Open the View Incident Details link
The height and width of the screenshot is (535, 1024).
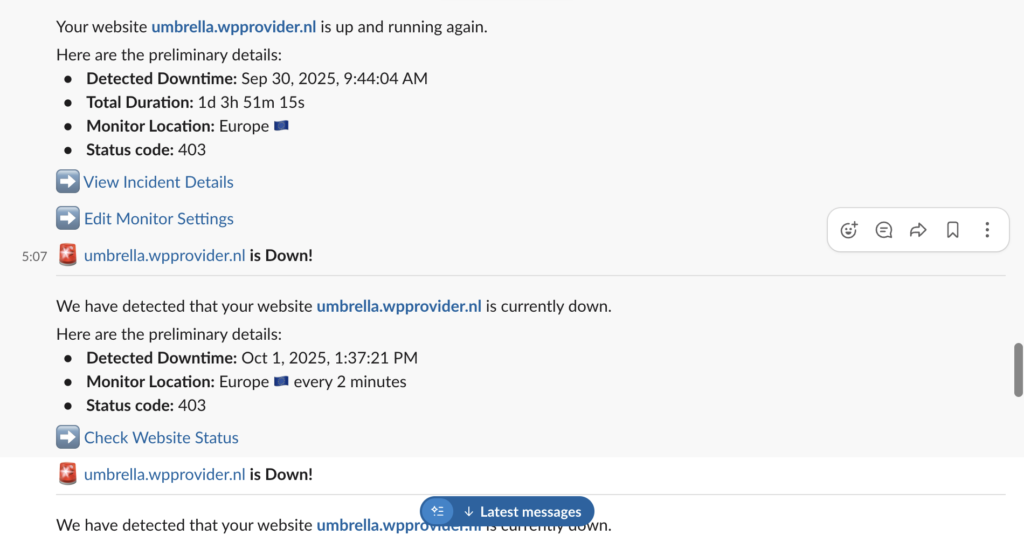(159, 182)
